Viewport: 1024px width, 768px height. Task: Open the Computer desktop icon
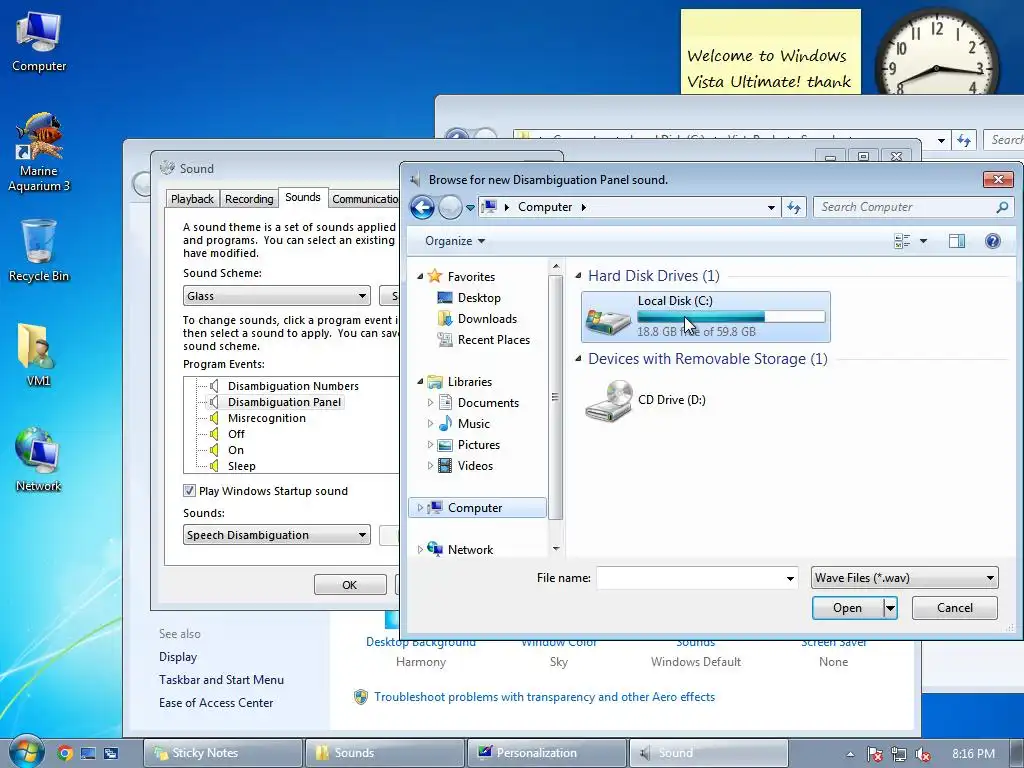(x=39, y=42)
